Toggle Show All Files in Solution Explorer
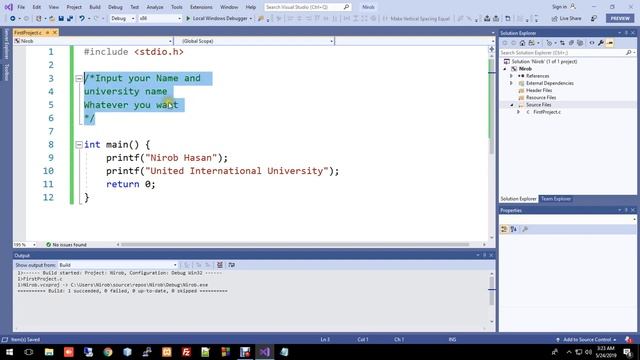Screen dimensions: 640x360 click(x=580, y=43)
